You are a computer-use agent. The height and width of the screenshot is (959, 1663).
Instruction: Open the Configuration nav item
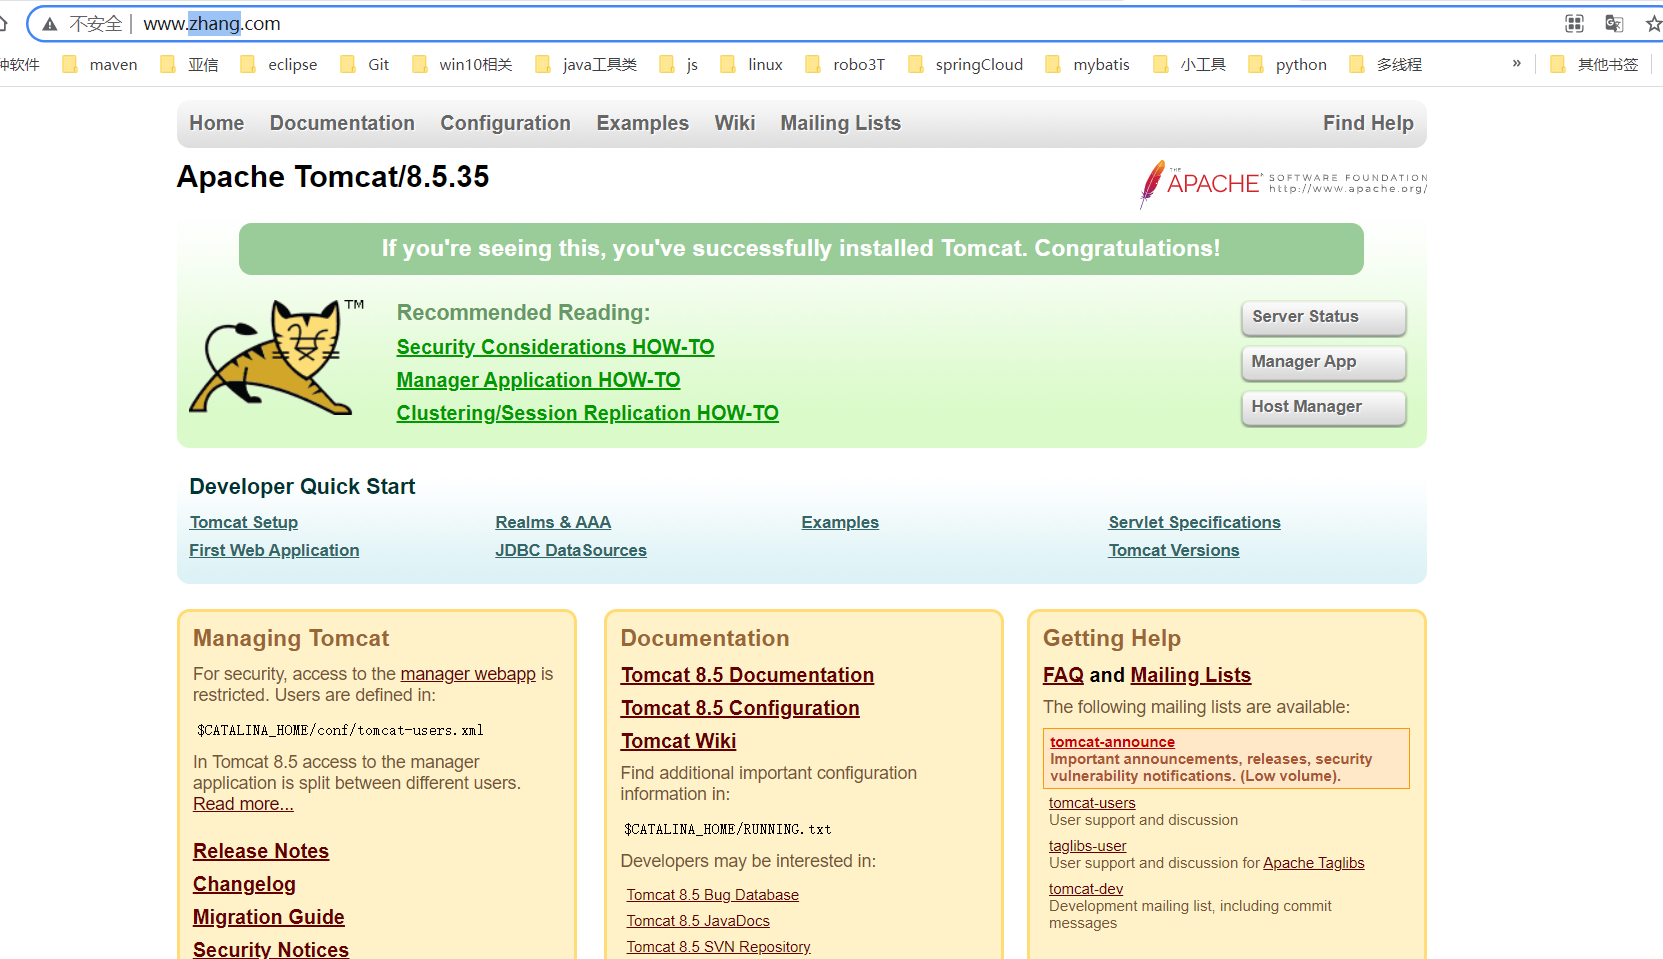click(x=506, y=123)
